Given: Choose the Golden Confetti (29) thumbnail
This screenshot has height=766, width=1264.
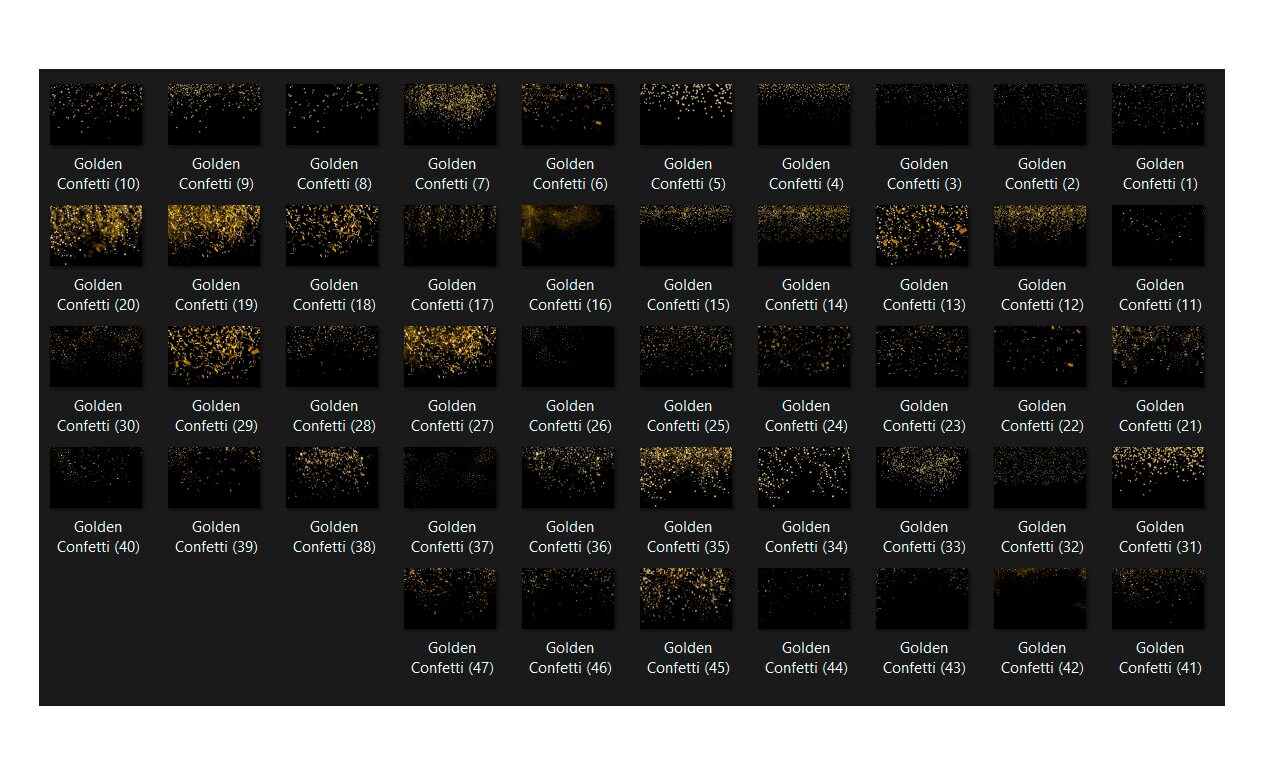Looking at the screenshot, I should pyautogui.click(x=214, y=356).
